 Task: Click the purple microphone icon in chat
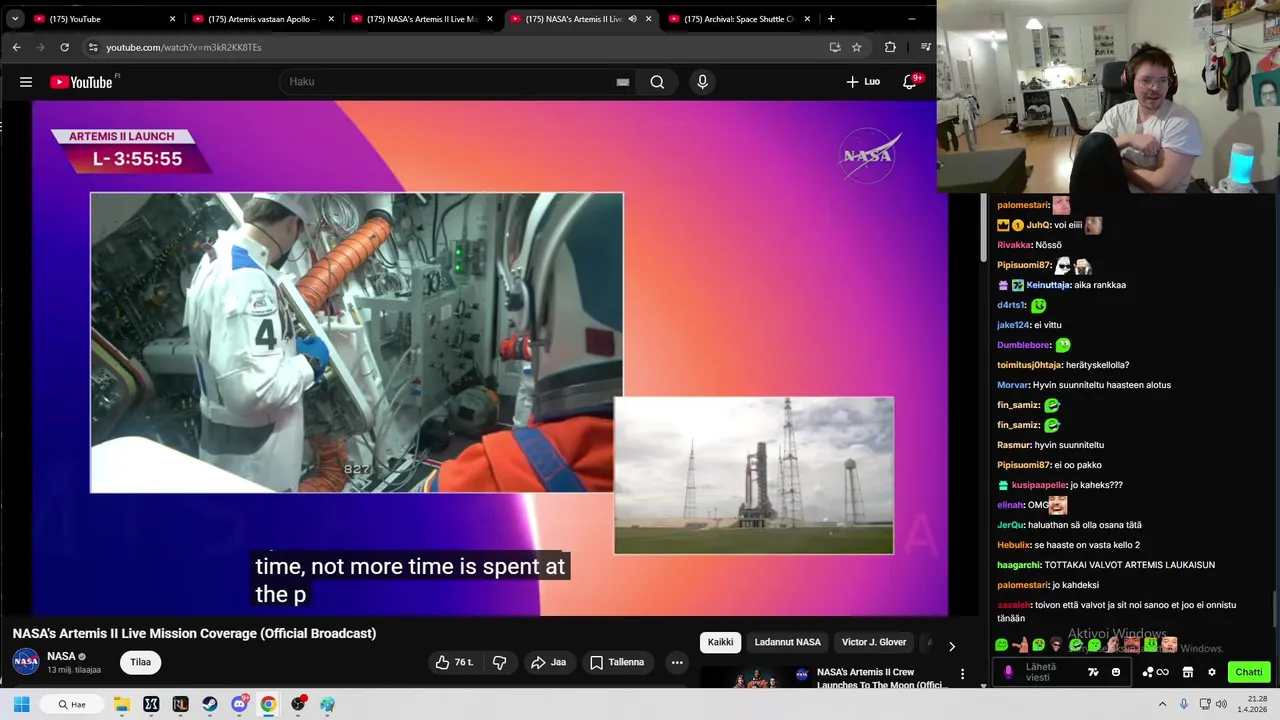click(x=1008, y=672)
